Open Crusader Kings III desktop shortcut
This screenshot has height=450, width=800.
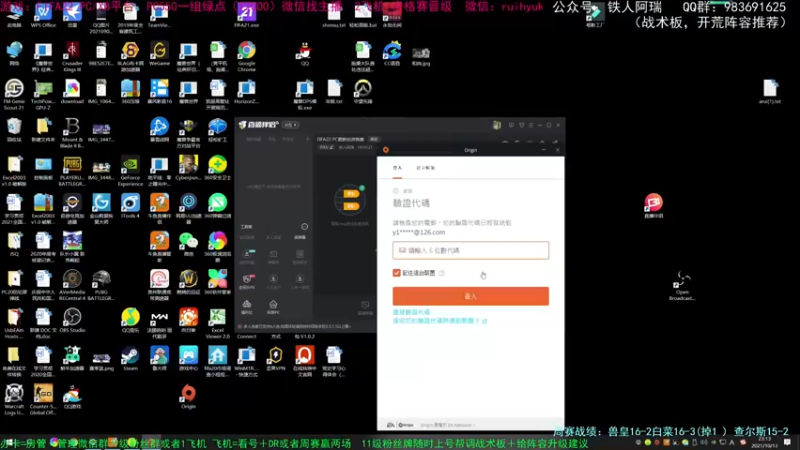pyautogui.click(x=72, y=56)
